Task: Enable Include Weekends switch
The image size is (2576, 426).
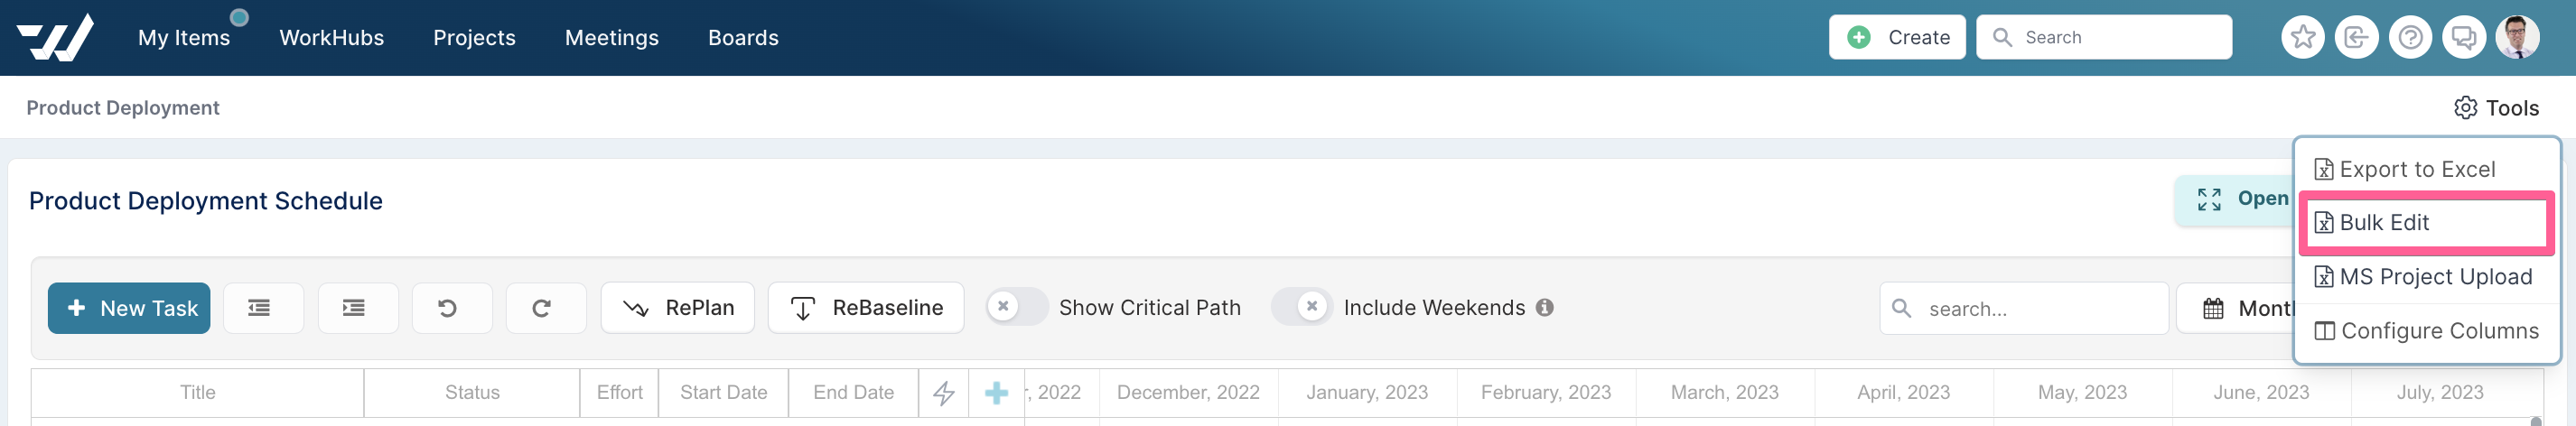Action: point(1301,307)
